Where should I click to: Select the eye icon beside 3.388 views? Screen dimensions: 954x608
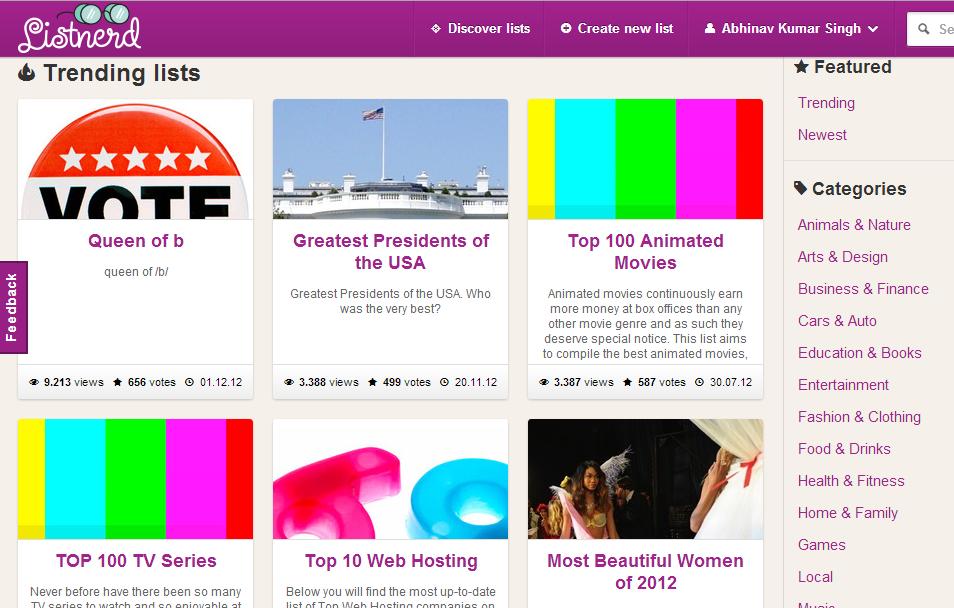[289, 382]
